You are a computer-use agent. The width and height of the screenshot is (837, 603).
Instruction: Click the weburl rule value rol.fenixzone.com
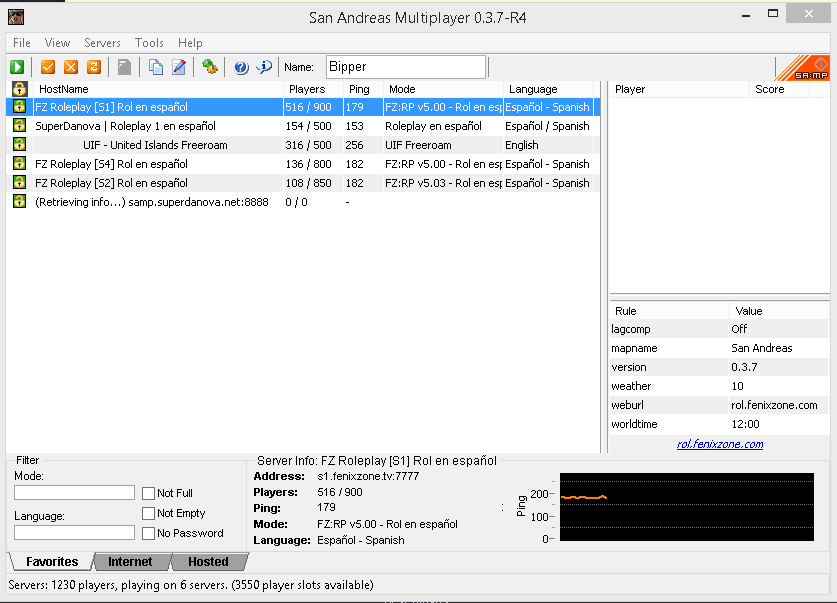coord(774,405)
